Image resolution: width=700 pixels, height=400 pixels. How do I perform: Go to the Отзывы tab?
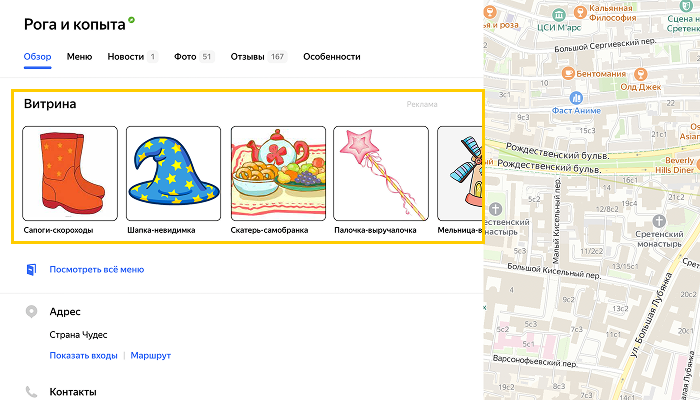(x=247, y=57)
